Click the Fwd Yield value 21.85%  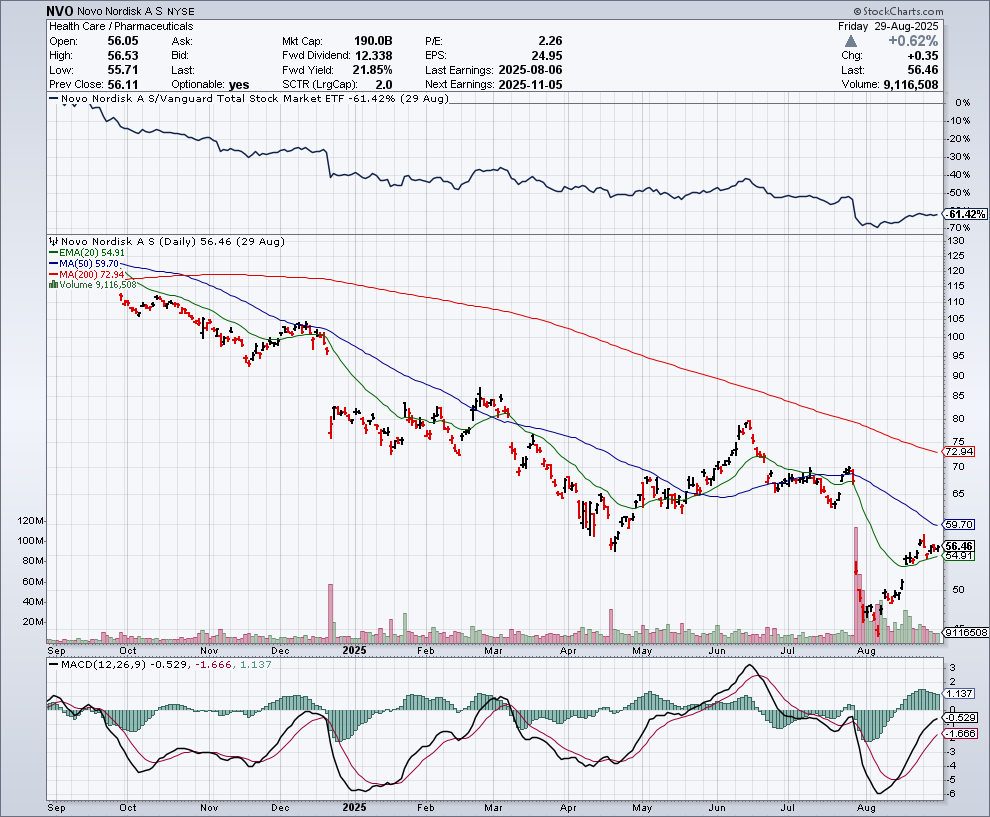tap(372, 70)
